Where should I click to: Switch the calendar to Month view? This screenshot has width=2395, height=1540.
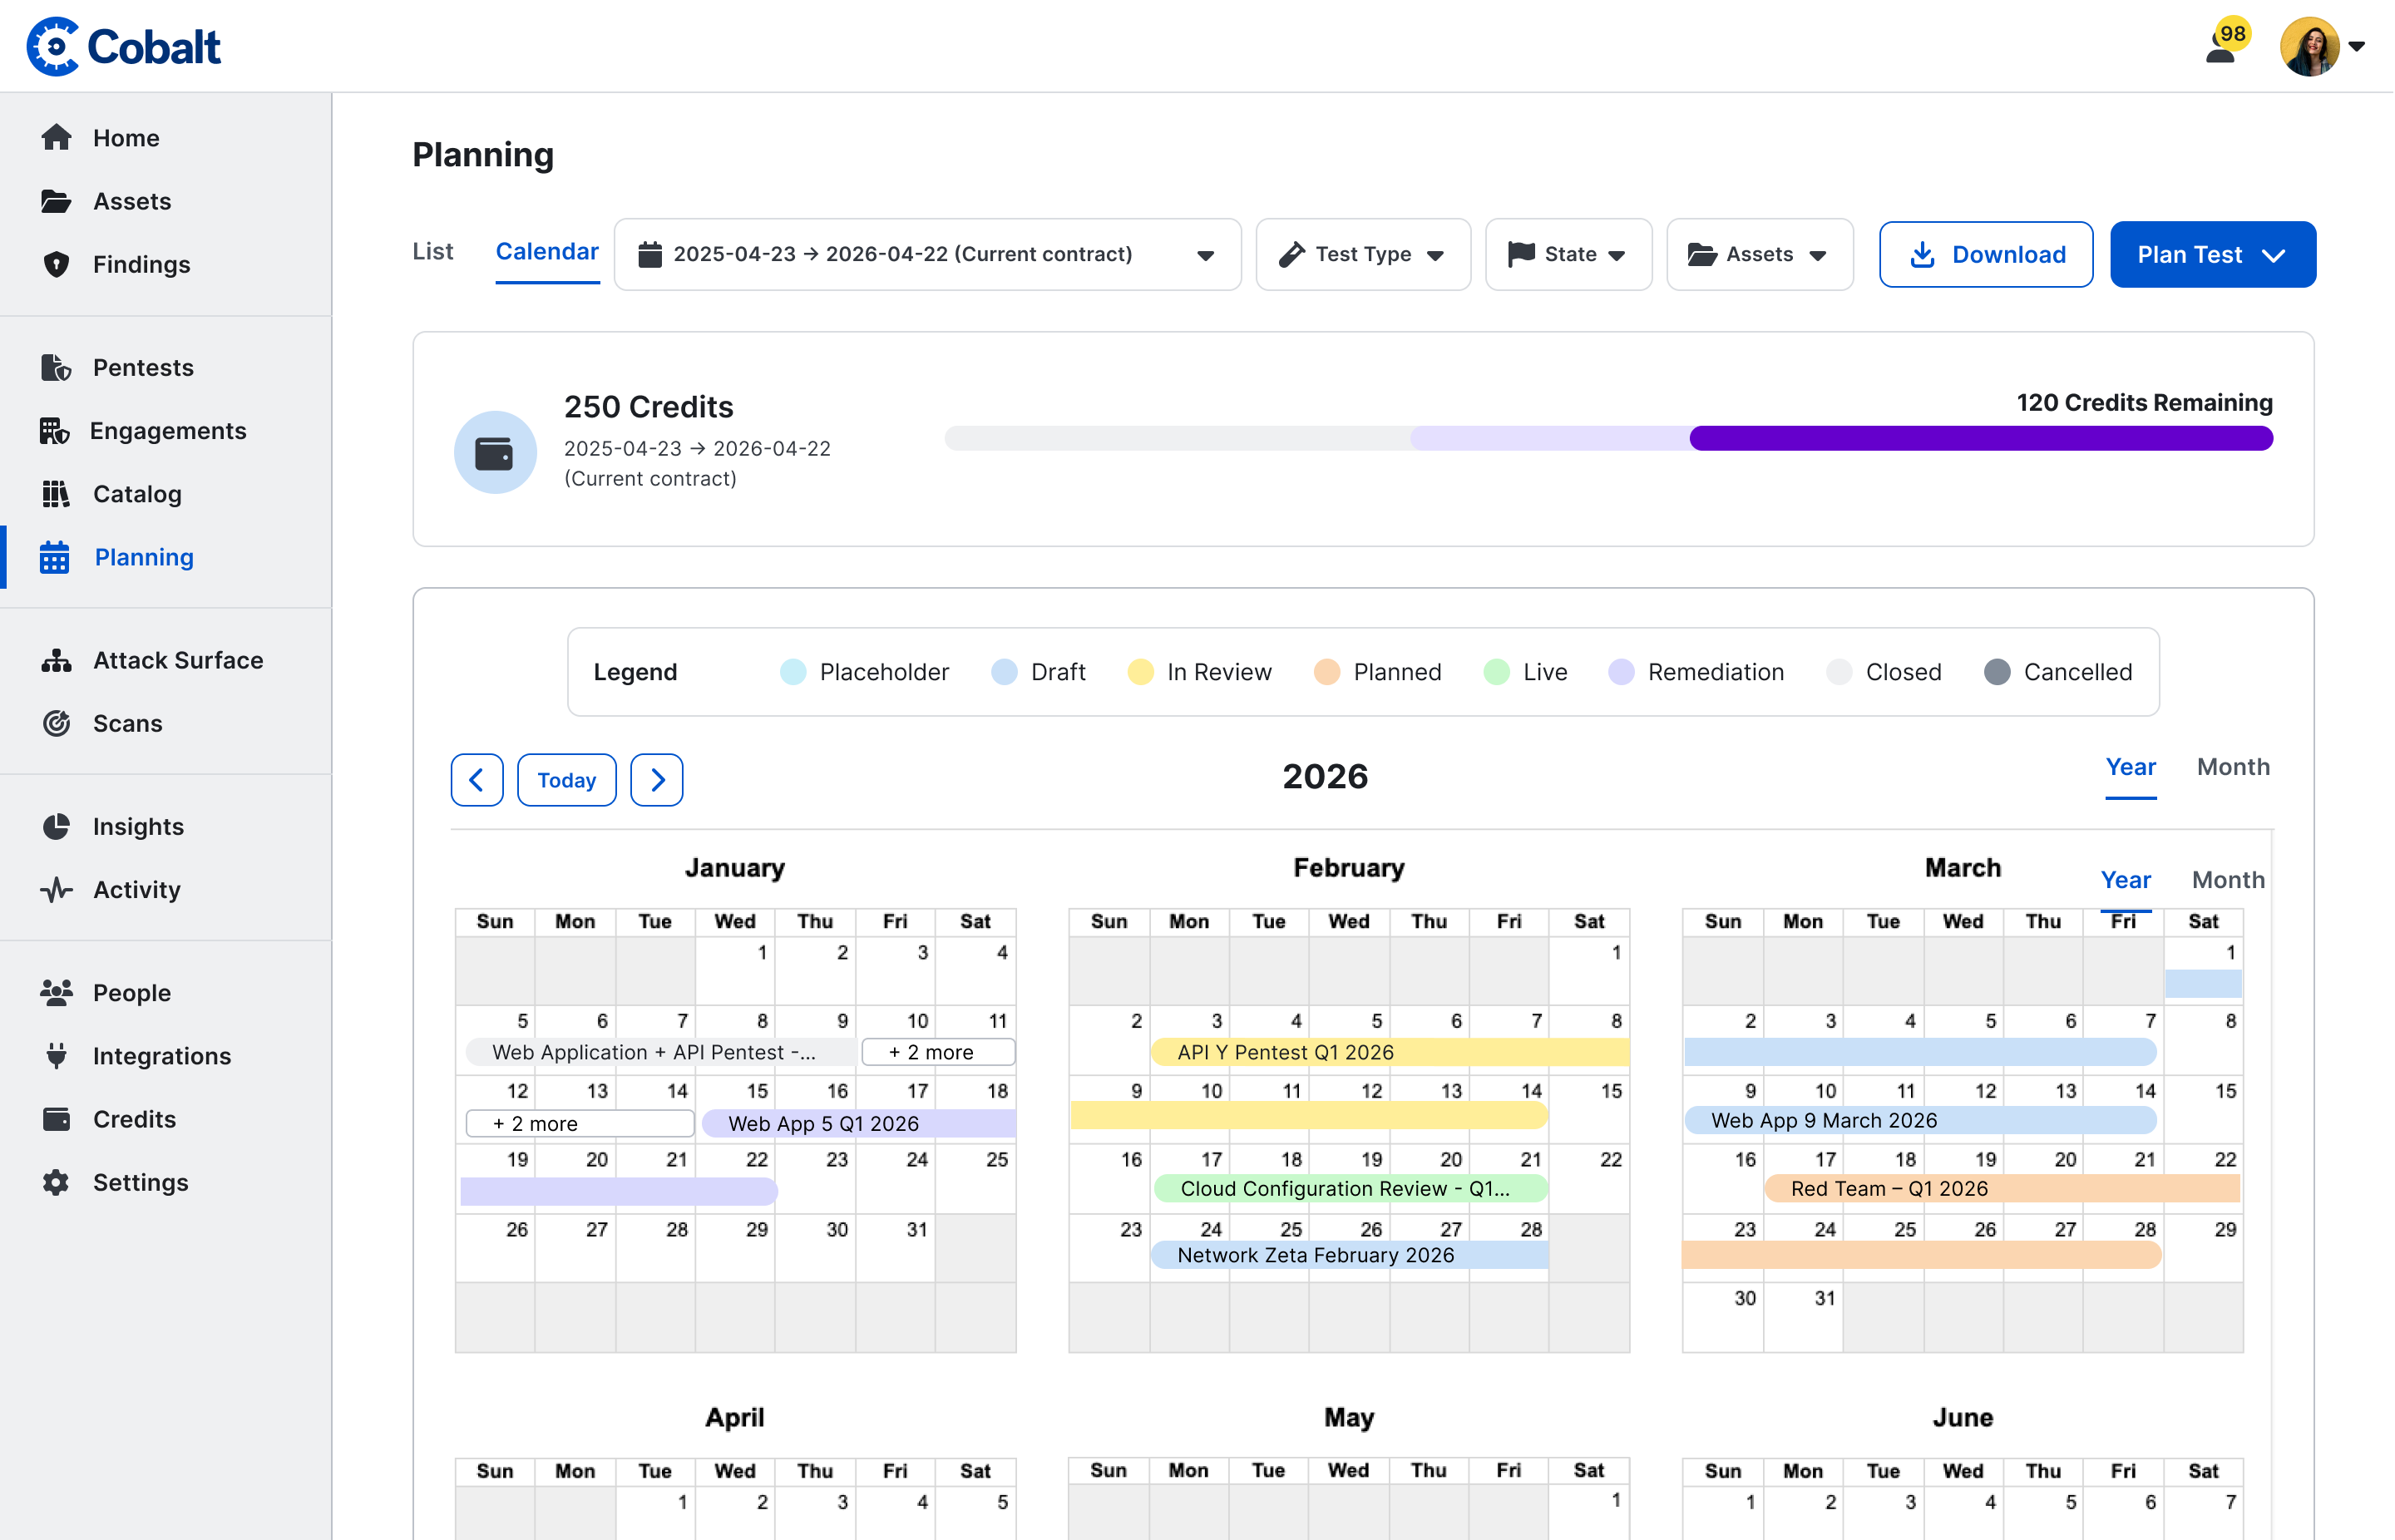tap(2232, 767)
